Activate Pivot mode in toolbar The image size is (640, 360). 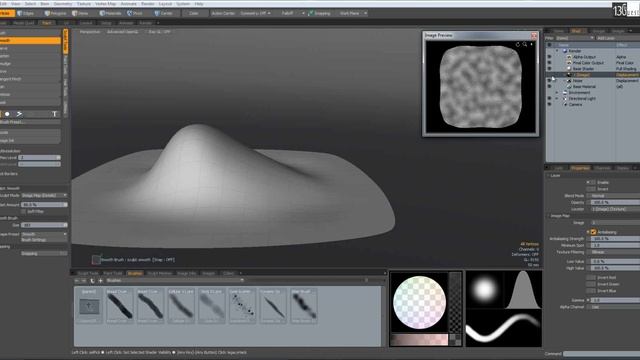click(x=136, y=13)
